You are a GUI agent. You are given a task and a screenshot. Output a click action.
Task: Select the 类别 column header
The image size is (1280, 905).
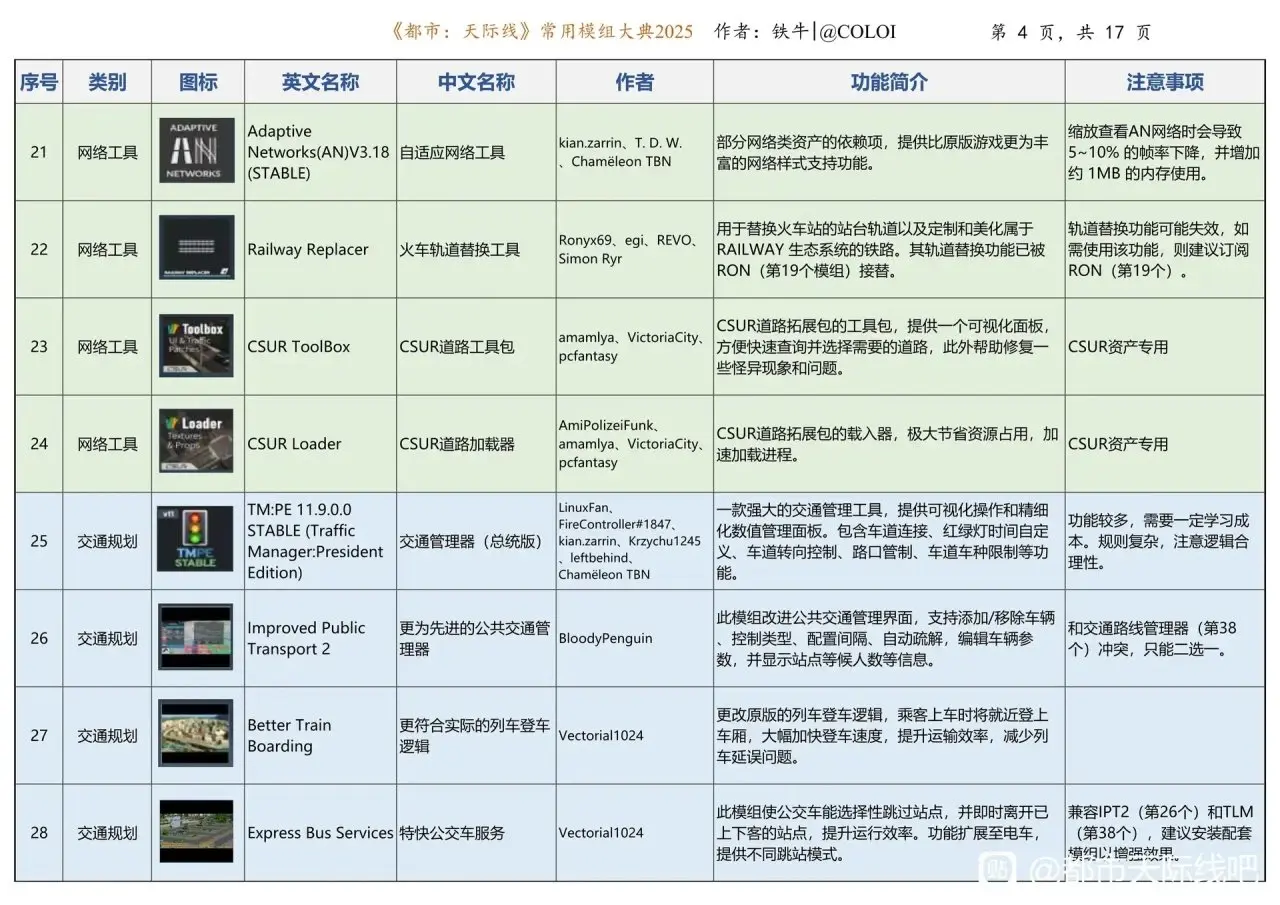(x=107, y=82)
